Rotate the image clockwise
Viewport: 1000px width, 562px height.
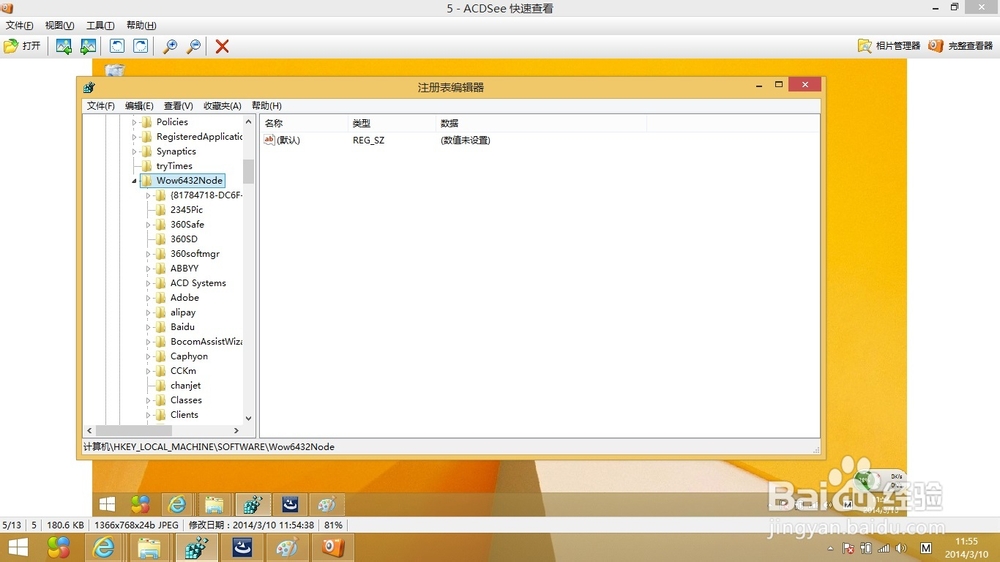(140, 46)
